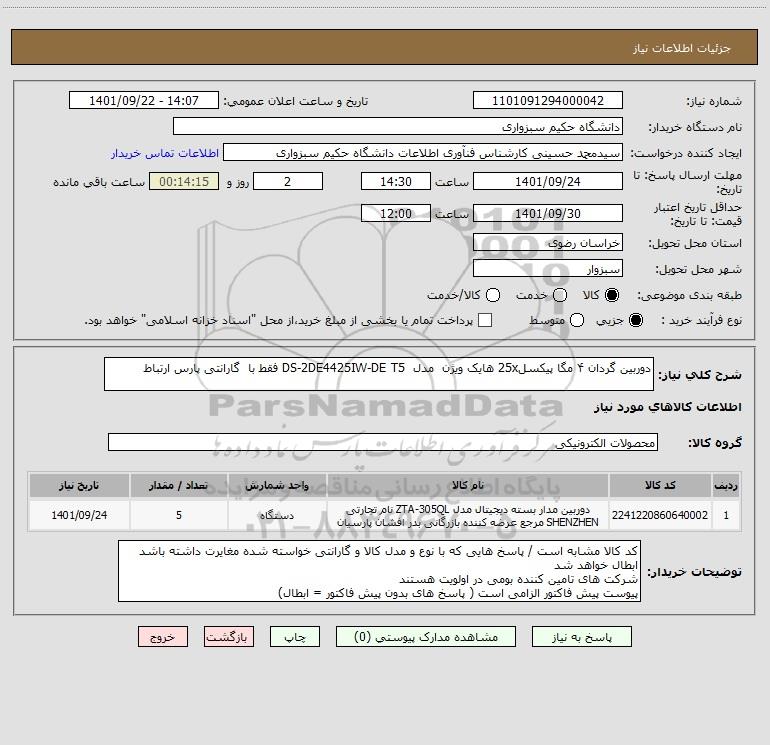Toggle the اسناد خزانه اسلامی payment checkbox
The height and width of the screenshot is (745, 770).
485,320
